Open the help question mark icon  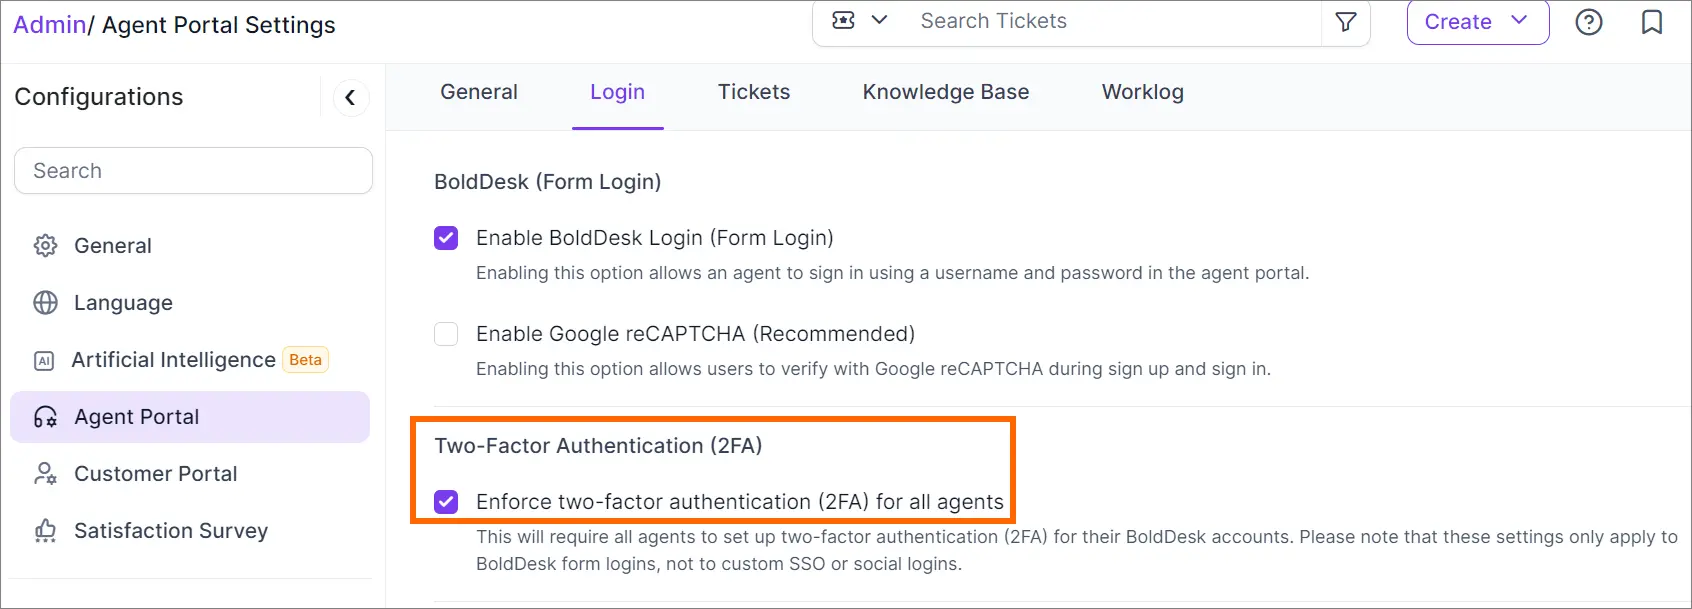[x=1589, y=22]
